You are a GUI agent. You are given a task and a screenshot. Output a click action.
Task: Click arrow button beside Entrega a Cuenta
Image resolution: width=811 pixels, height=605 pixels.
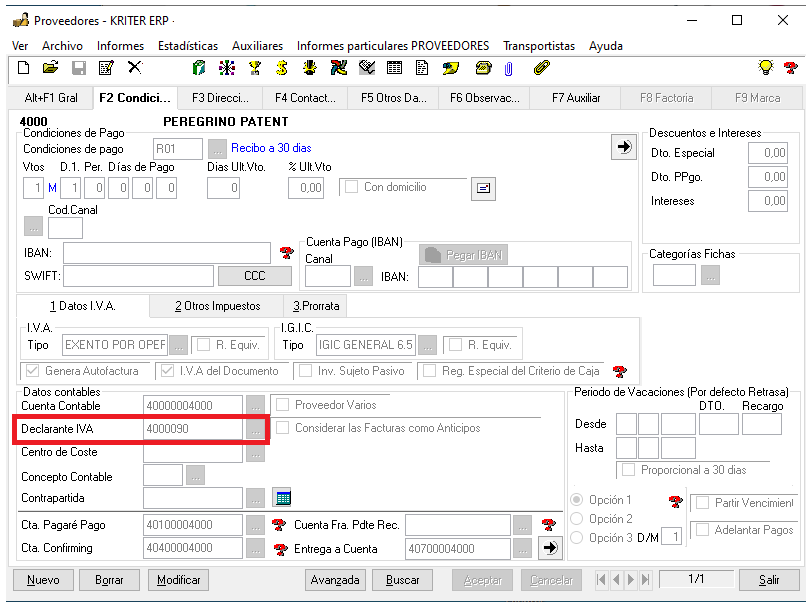(x=550, y=548)
